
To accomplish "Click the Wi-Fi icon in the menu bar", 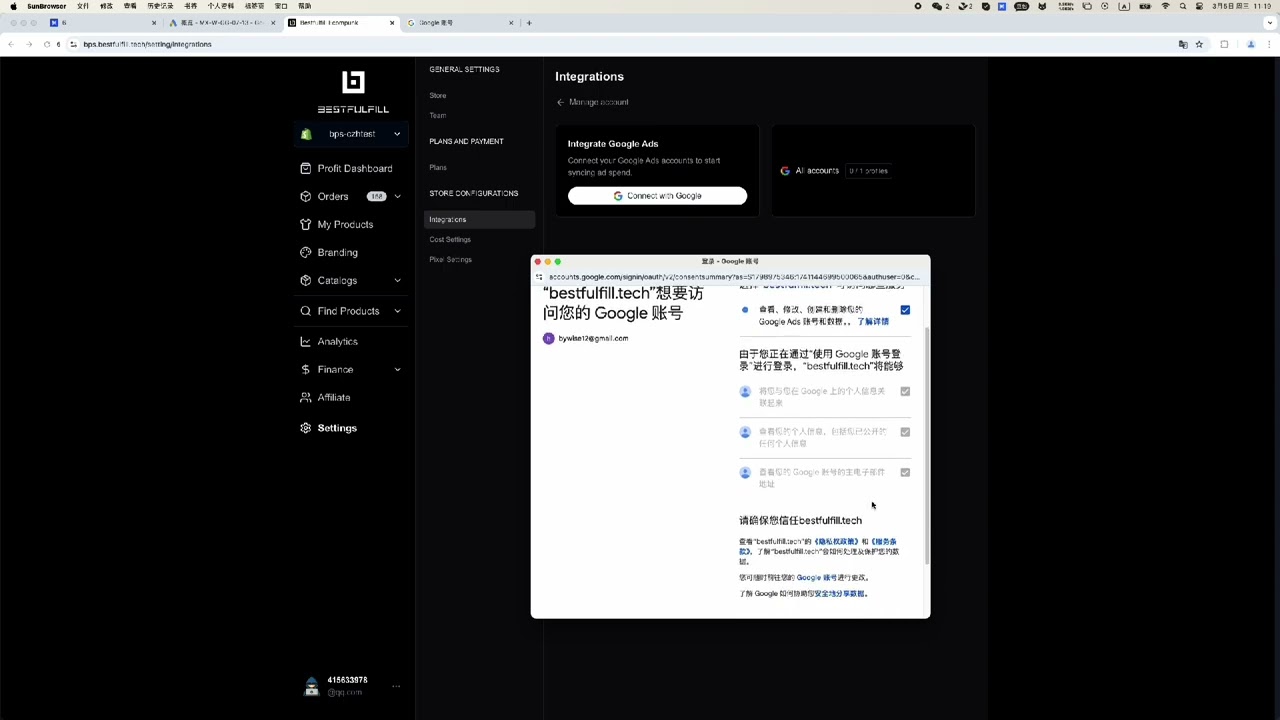I will pyautogui.click(x=1165, y=6).
